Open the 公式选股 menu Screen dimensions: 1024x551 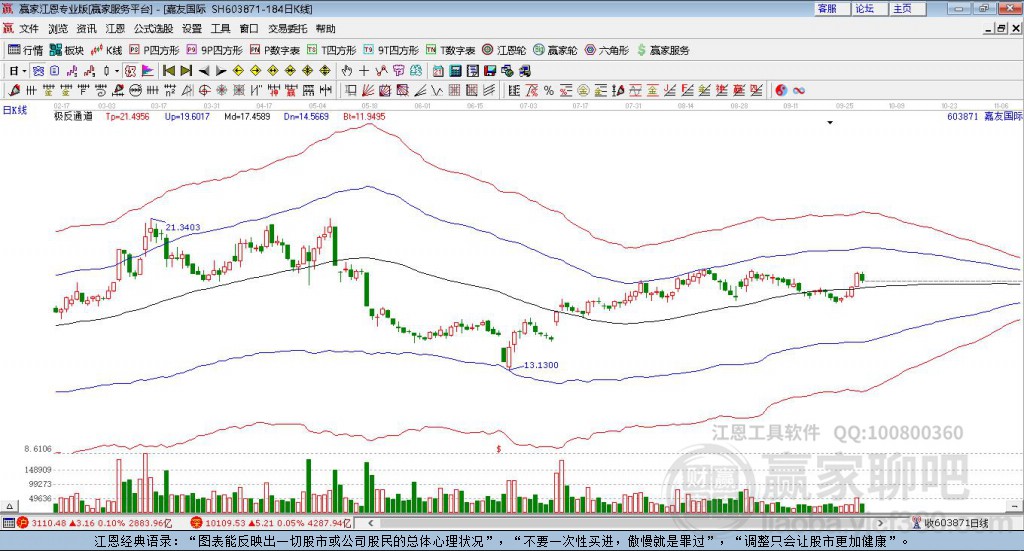[153, 29]
